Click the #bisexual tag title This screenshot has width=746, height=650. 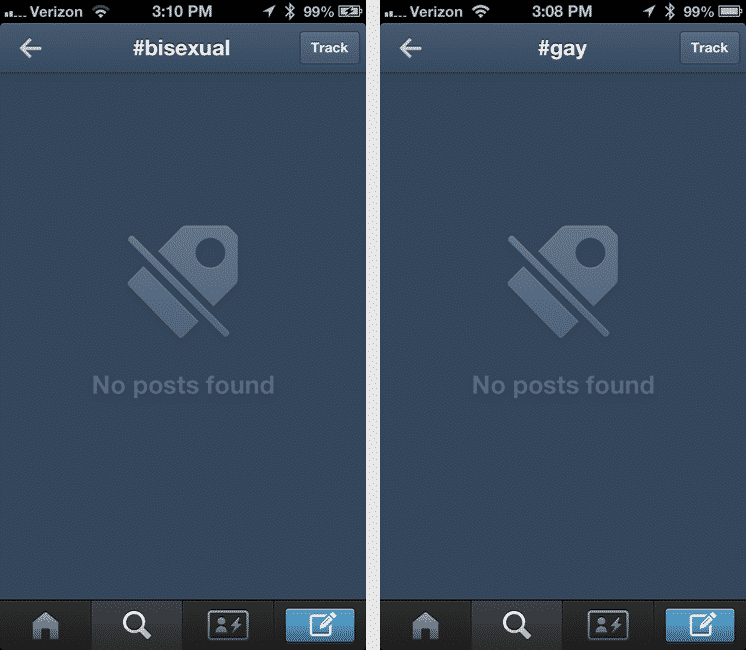coord(181,48)
